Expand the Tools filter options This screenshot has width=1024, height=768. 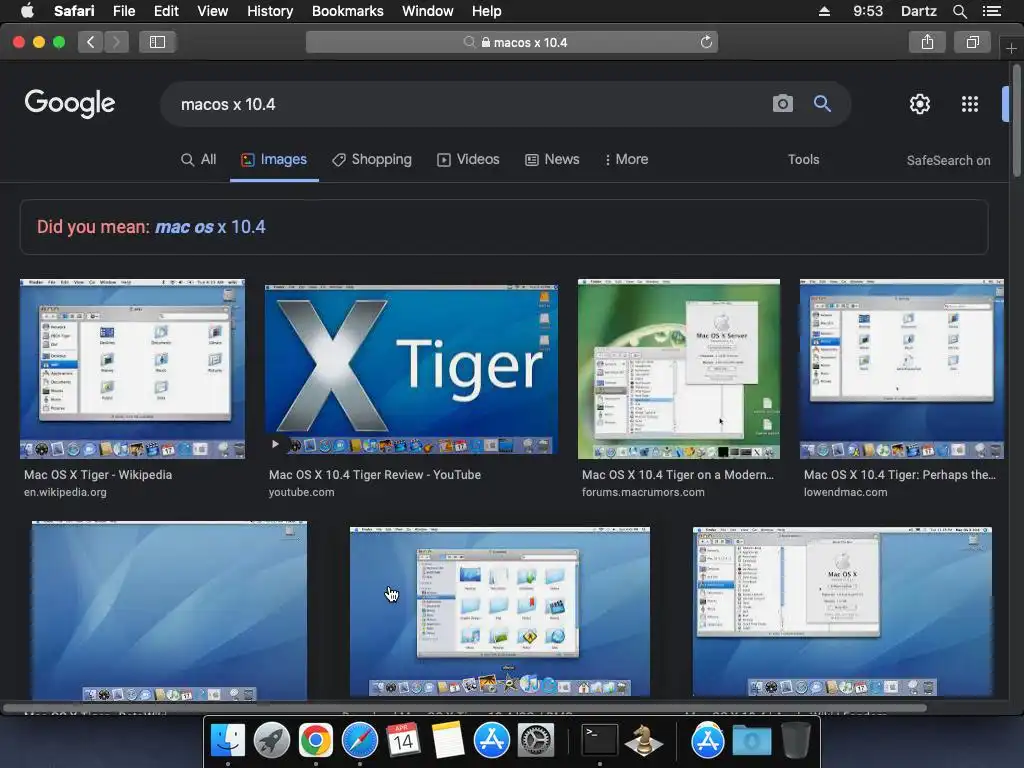[x=803, y=159]
